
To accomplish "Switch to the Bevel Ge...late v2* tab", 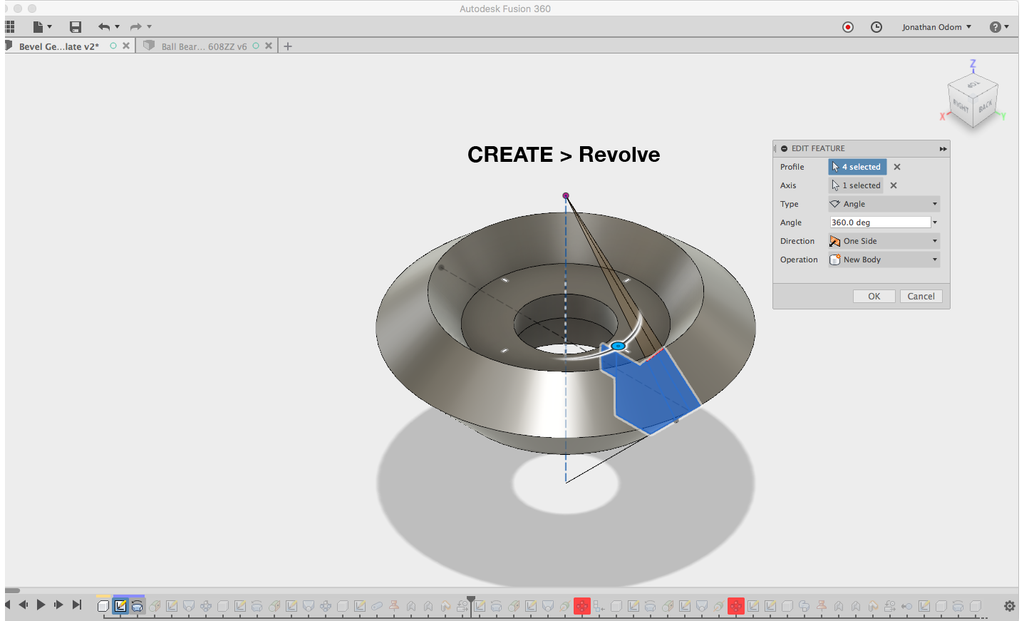I will [59, 46].
